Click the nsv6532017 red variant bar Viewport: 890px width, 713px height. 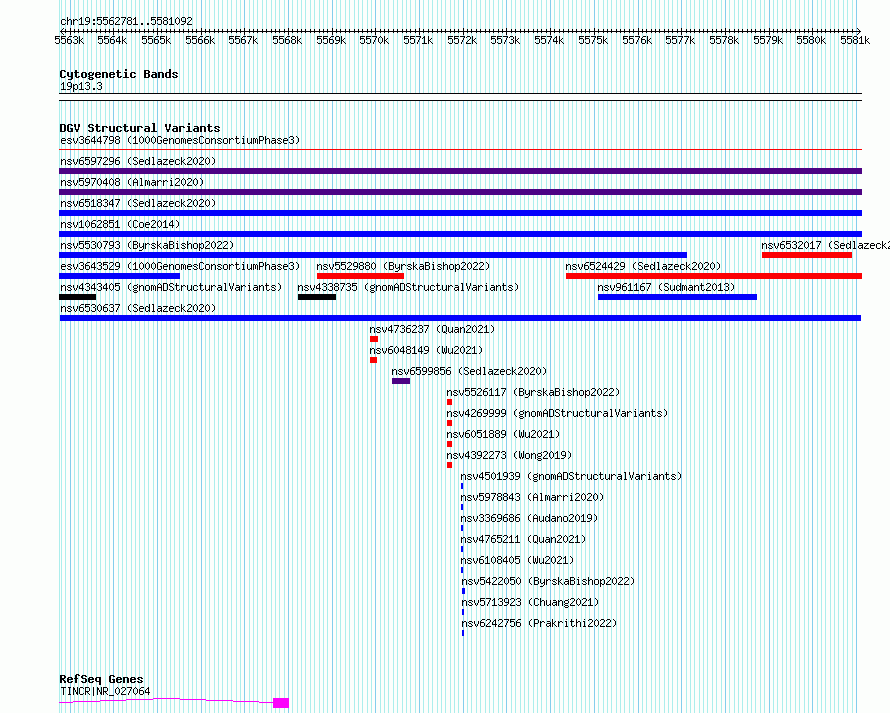click(x=807, y=255)
